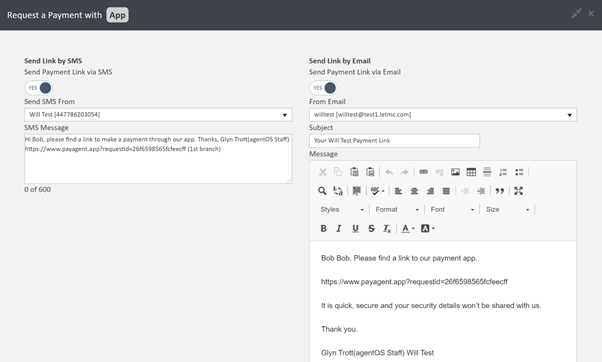Align message text left
Viewport: 602px width, 362px height.
tap(398, 191)
